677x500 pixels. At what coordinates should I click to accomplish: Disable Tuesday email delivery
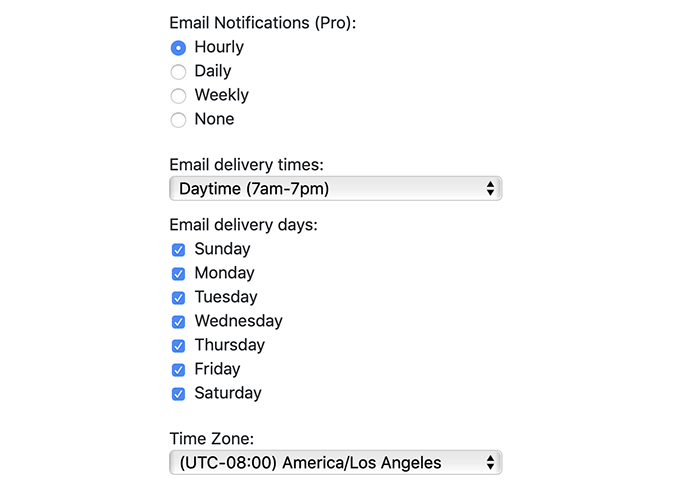click(178, 297)
